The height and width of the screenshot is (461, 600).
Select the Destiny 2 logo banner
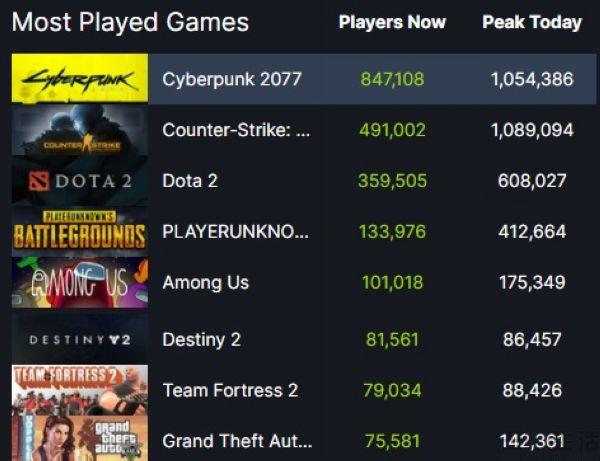[x=80, y=339]
